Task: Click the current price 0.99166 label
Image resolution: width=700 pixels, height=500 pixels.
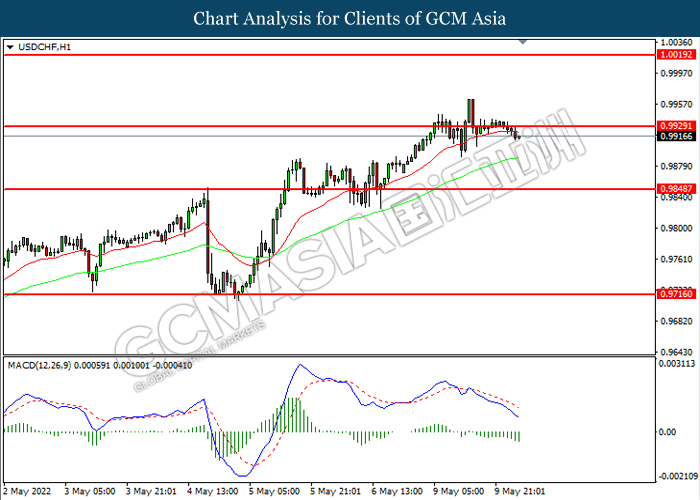Action: (676, 136)
